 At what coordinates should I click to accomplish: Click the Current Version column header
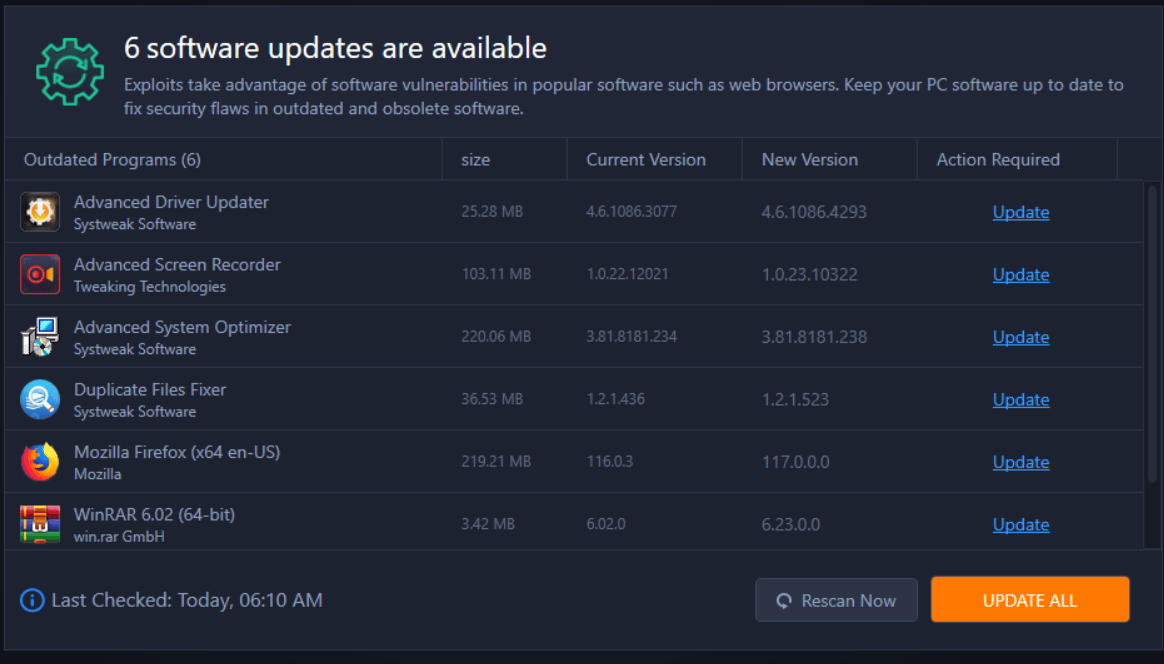(x=646, y=159)
